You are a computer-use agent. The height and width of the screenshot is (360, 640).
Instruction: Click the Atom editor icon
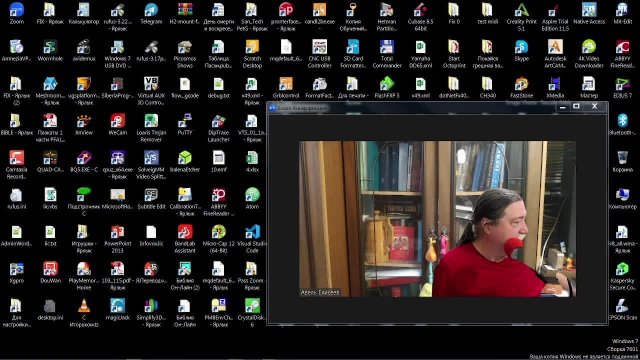[x=252, y=198]
